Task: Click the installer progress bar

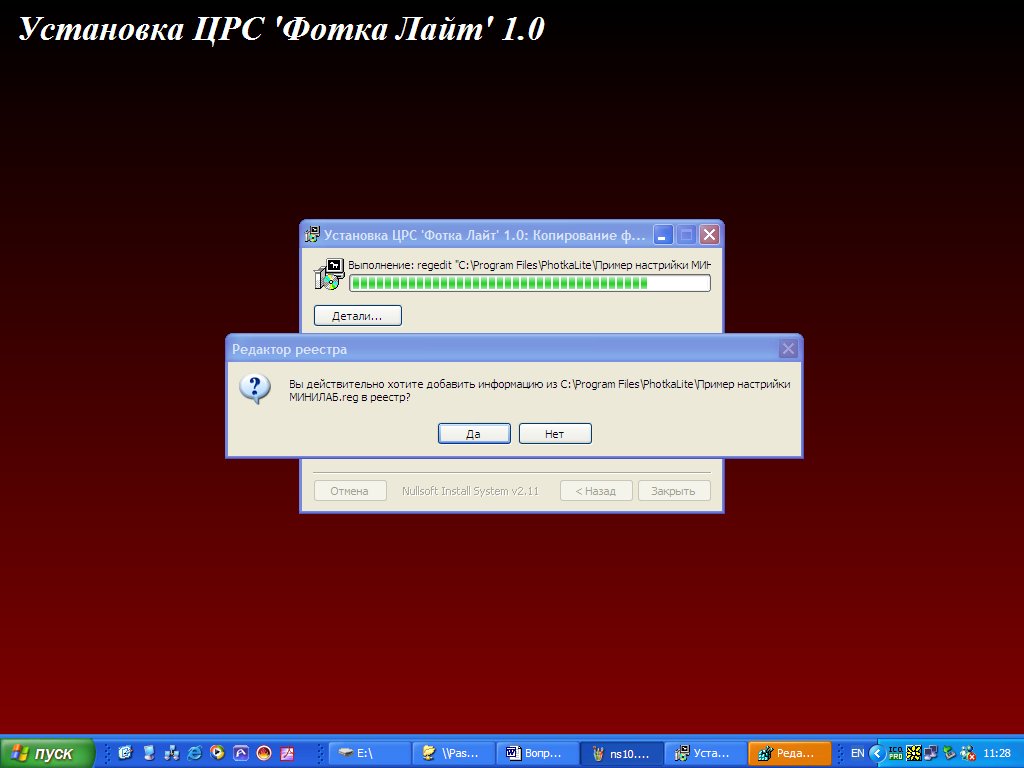Action: click(530, 283)
